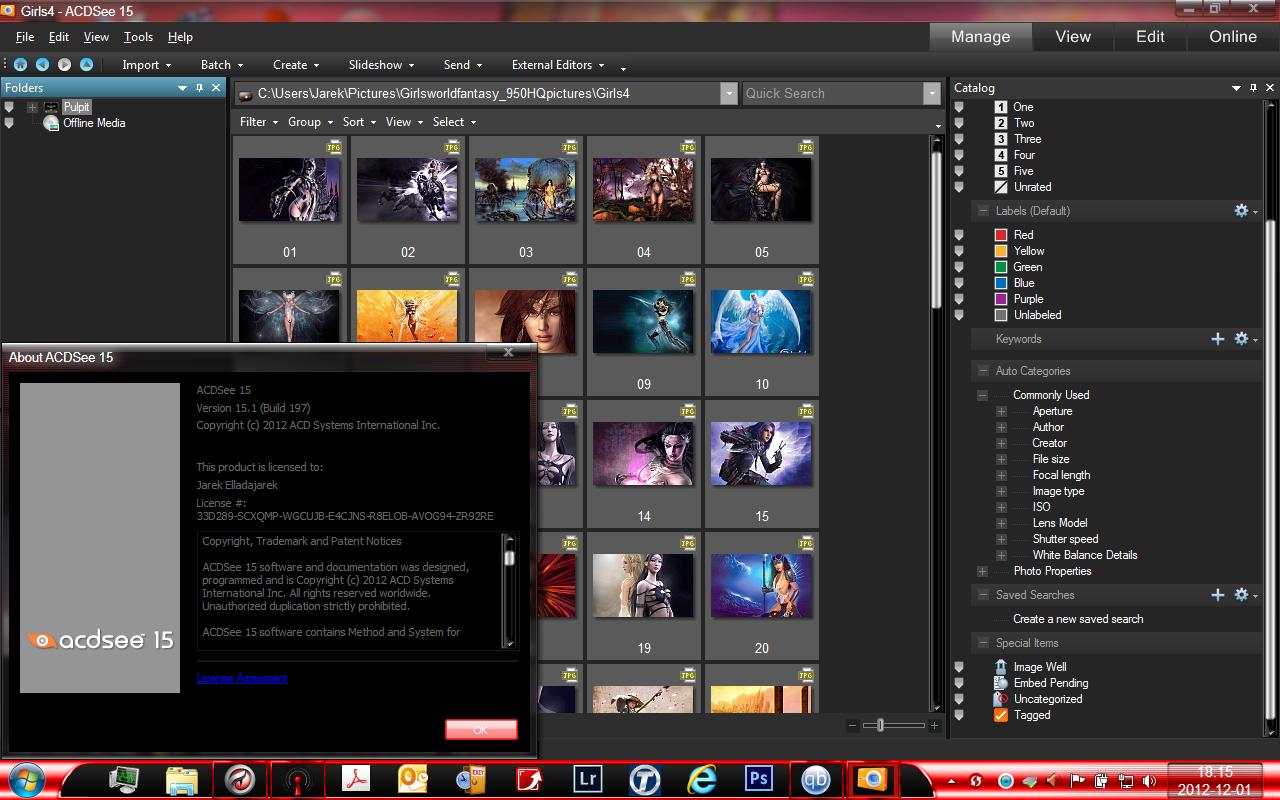1280x800 pixels.
Task: Open Internet Explorer from taskbar
Action: [703, 779]
